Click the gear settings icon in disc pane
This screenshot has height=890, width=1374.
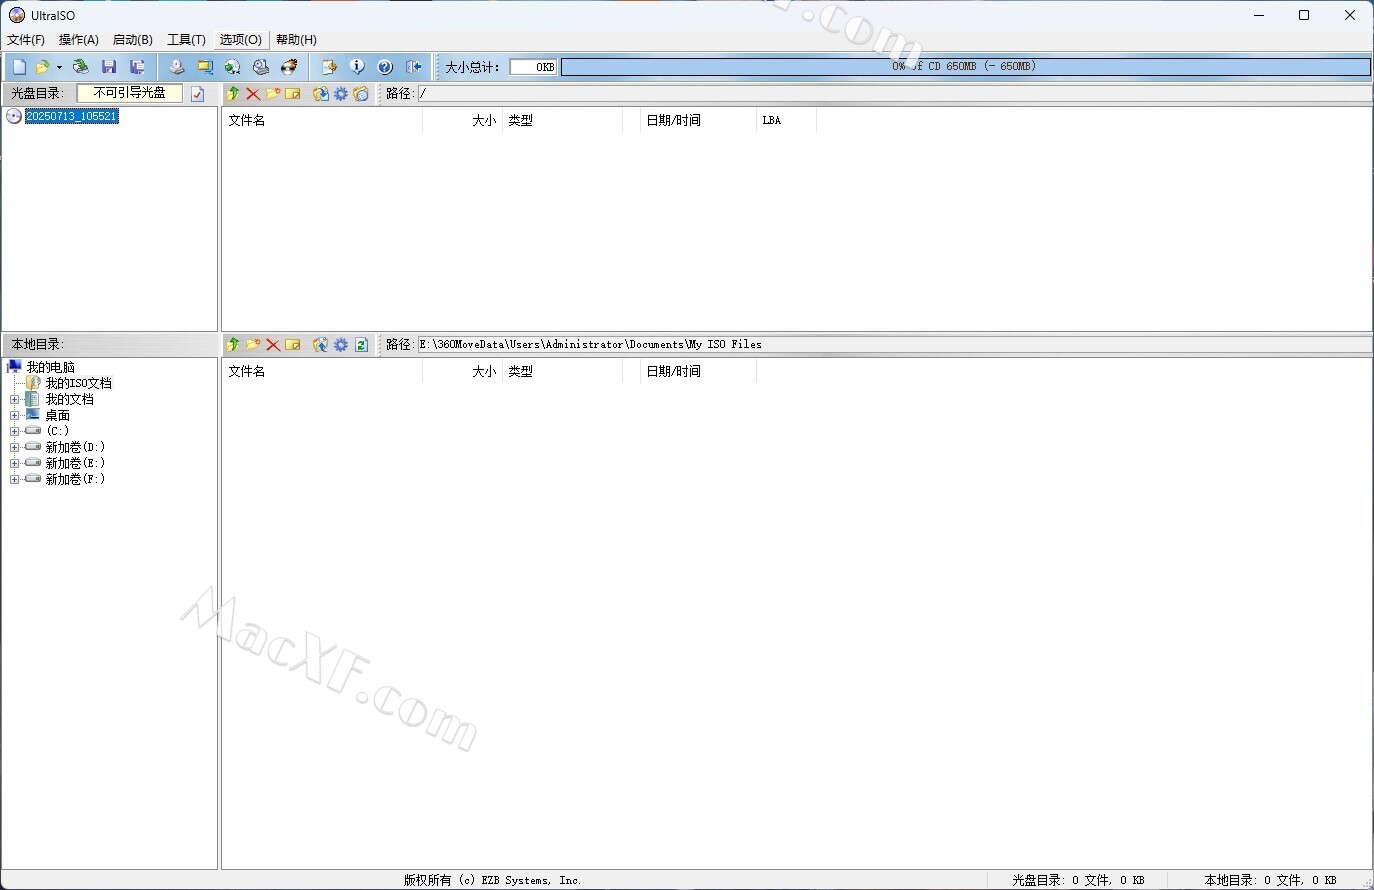coord(341,93)
